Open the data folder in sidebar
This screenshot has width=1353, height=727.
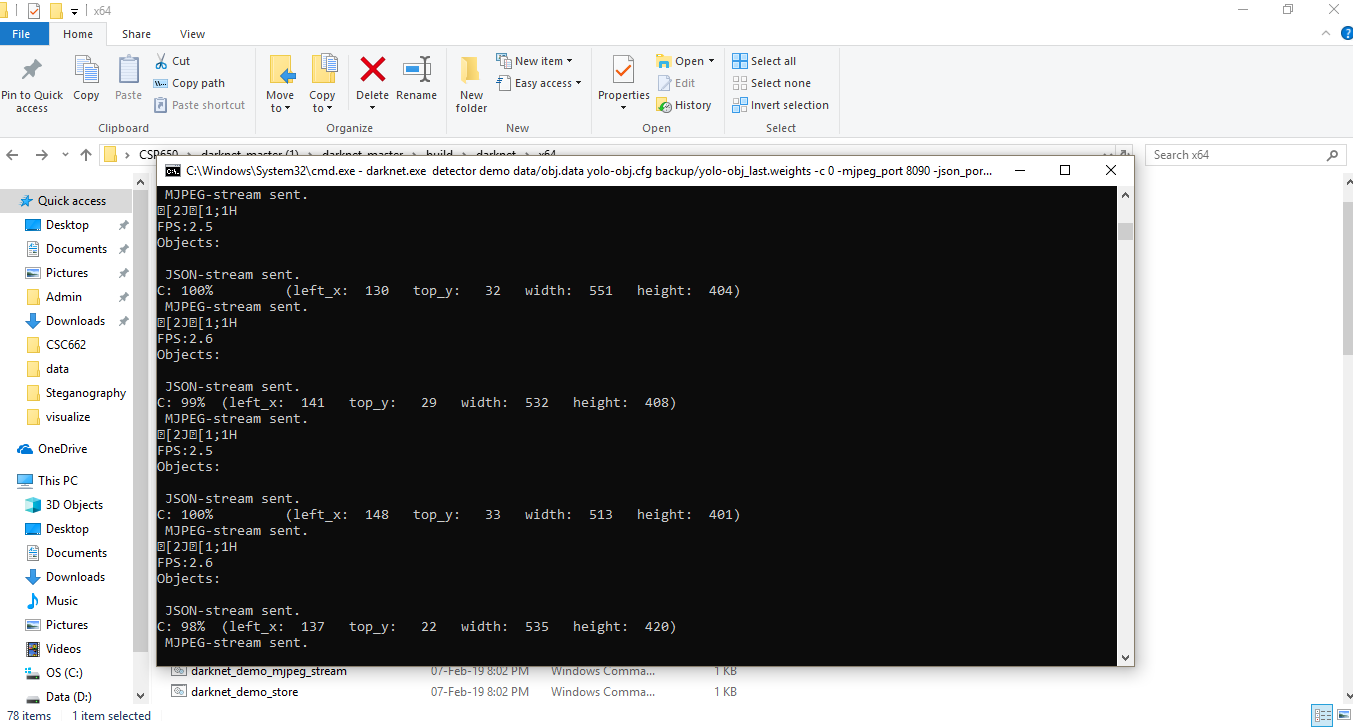(x=57, y=369)
